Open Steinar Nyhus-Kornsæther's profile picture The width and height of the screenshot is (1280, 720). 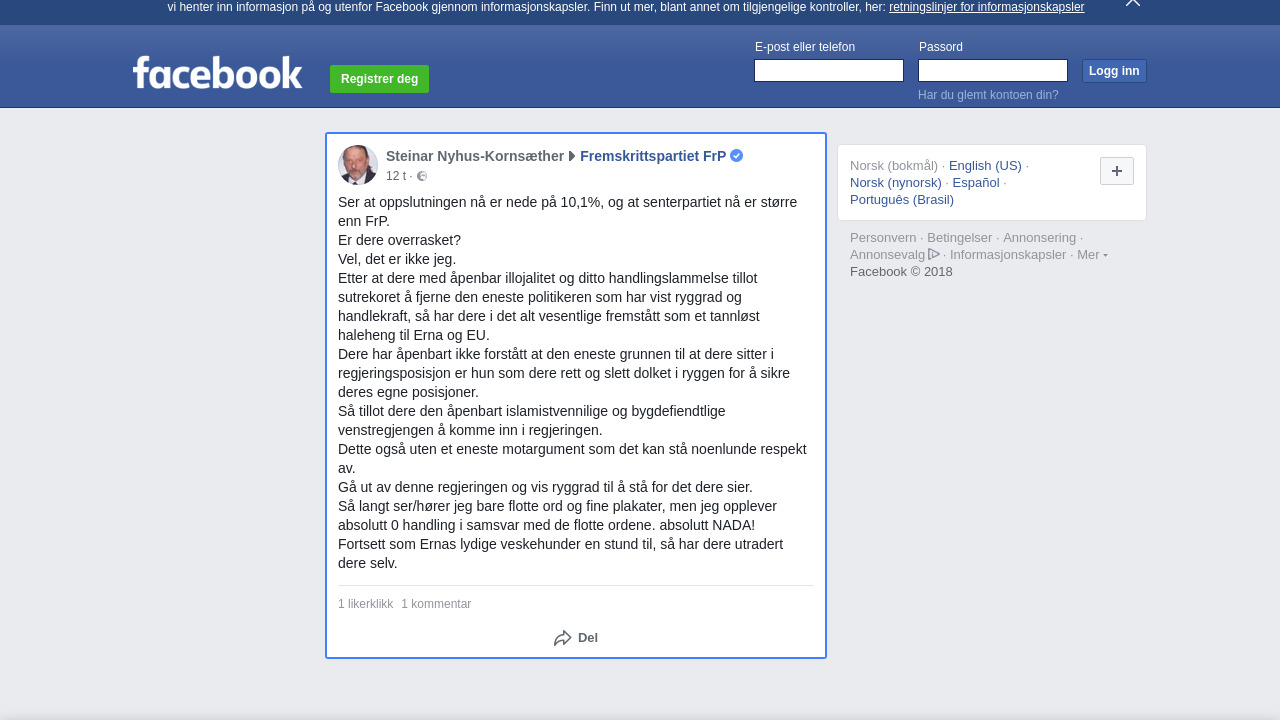tap(358, 165)
